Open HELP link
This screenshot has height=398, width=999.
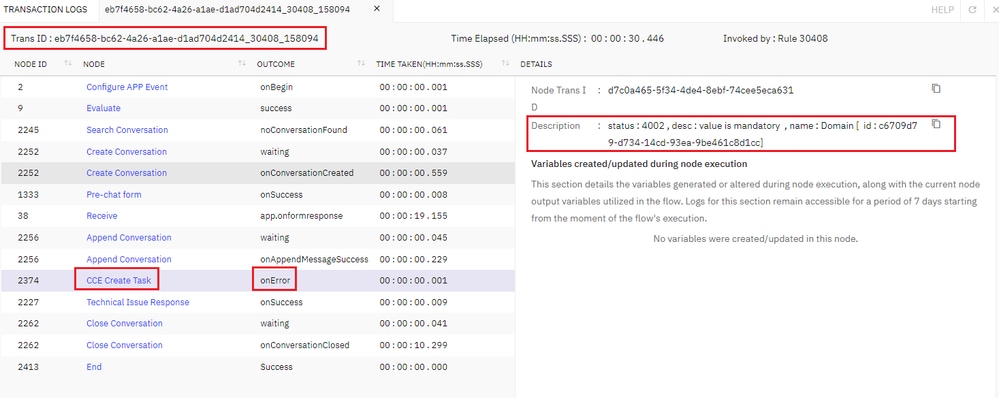[x=942, y=10]
